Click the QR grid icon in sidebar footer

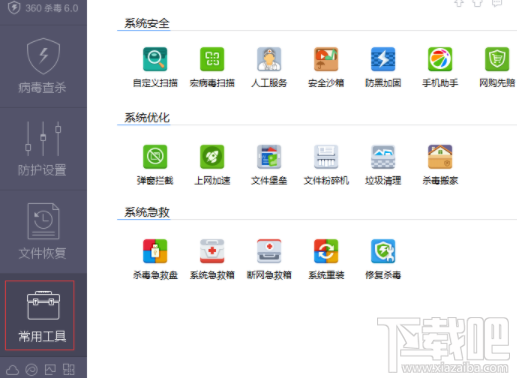[69, 370]
